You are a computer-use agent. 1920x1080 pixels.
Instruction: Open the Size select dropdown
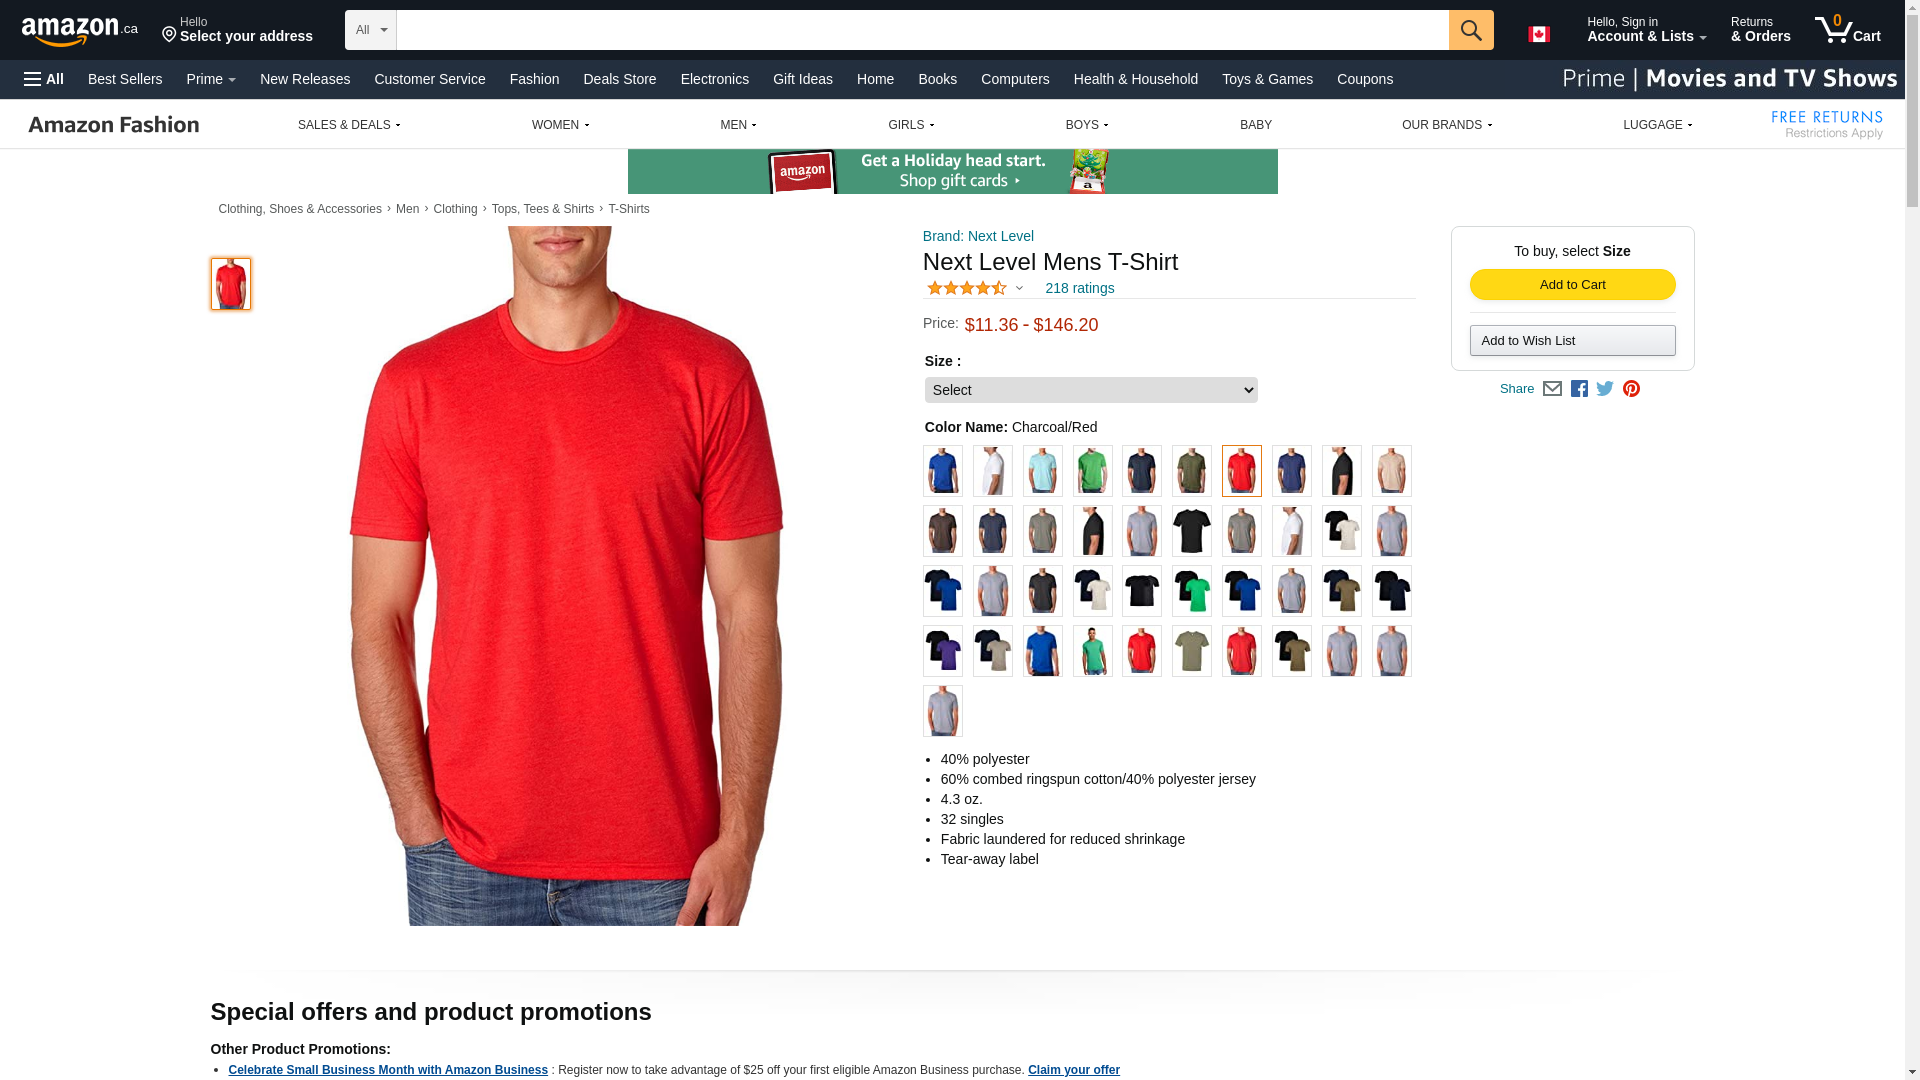pyautogui.click(x=1091, y=390)
